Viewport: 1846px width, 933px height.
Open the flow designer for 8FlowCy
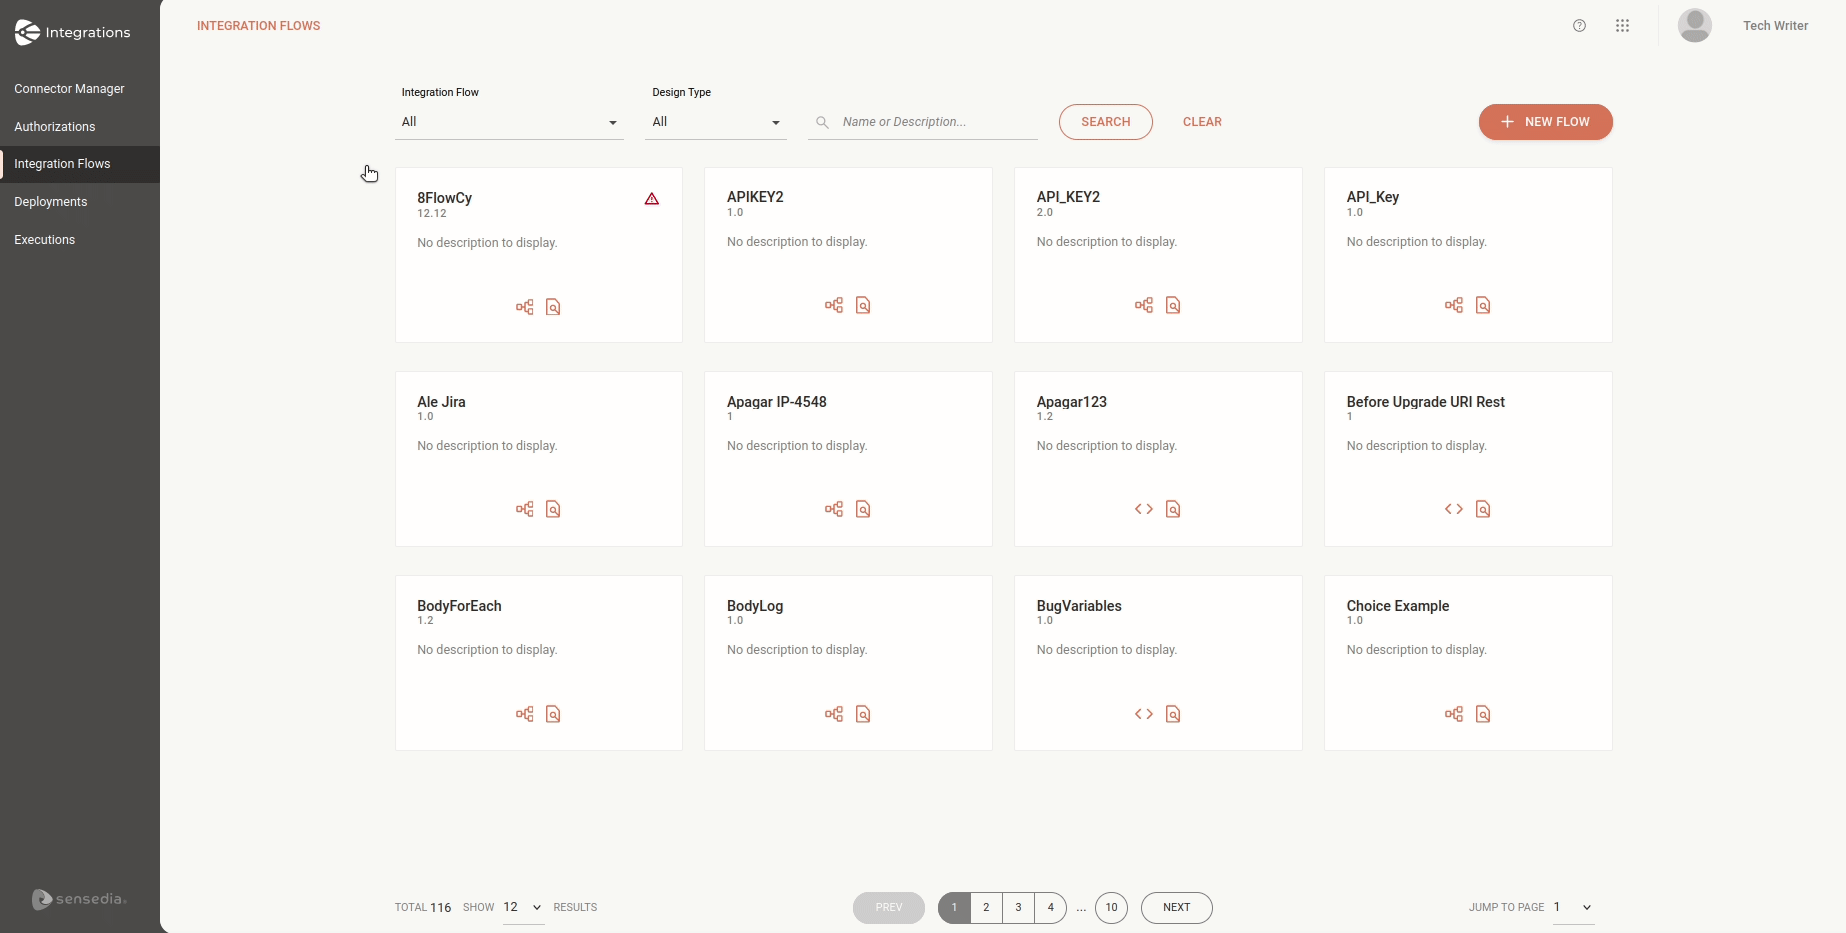click(523, 307)
